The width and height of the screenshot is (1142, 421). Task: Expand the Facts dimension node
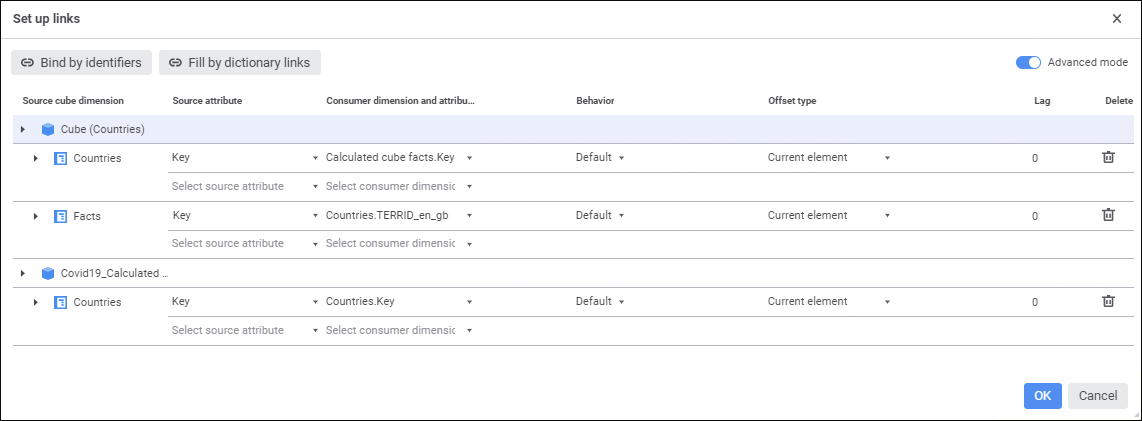pos(36,216)
